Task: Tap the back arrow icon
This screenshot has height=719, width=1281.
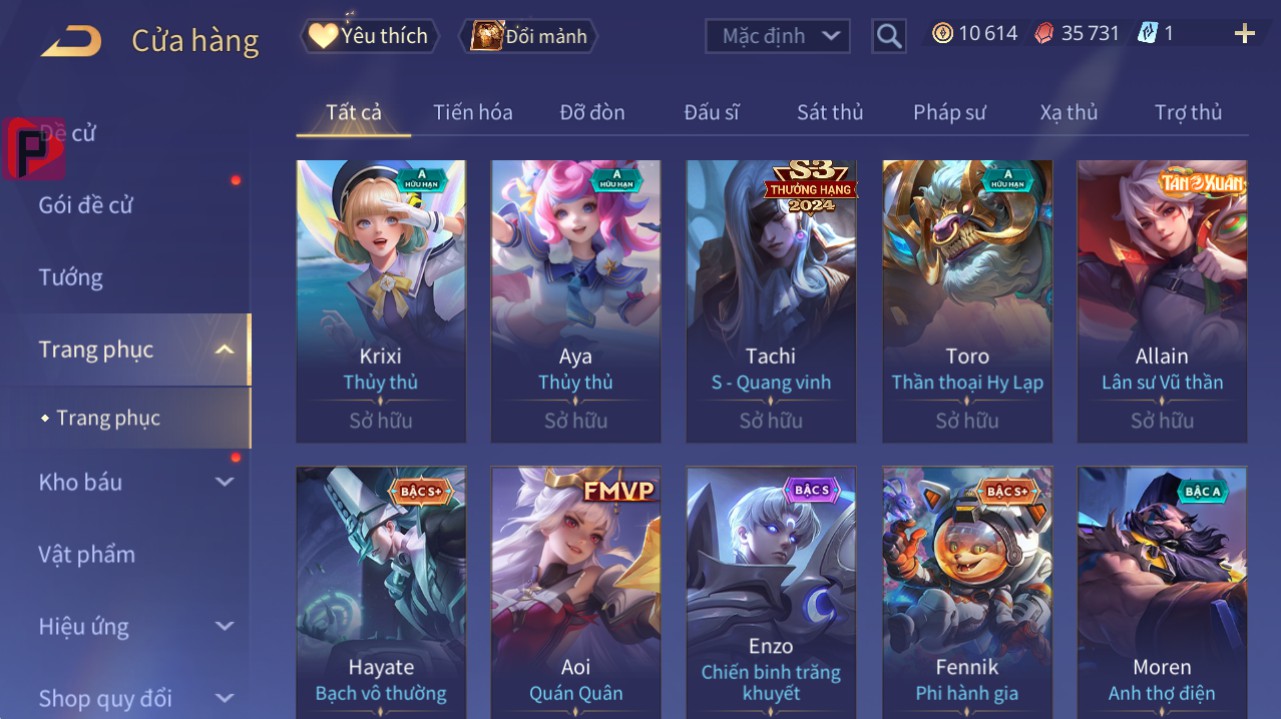Action: click(x=71, y=41)
